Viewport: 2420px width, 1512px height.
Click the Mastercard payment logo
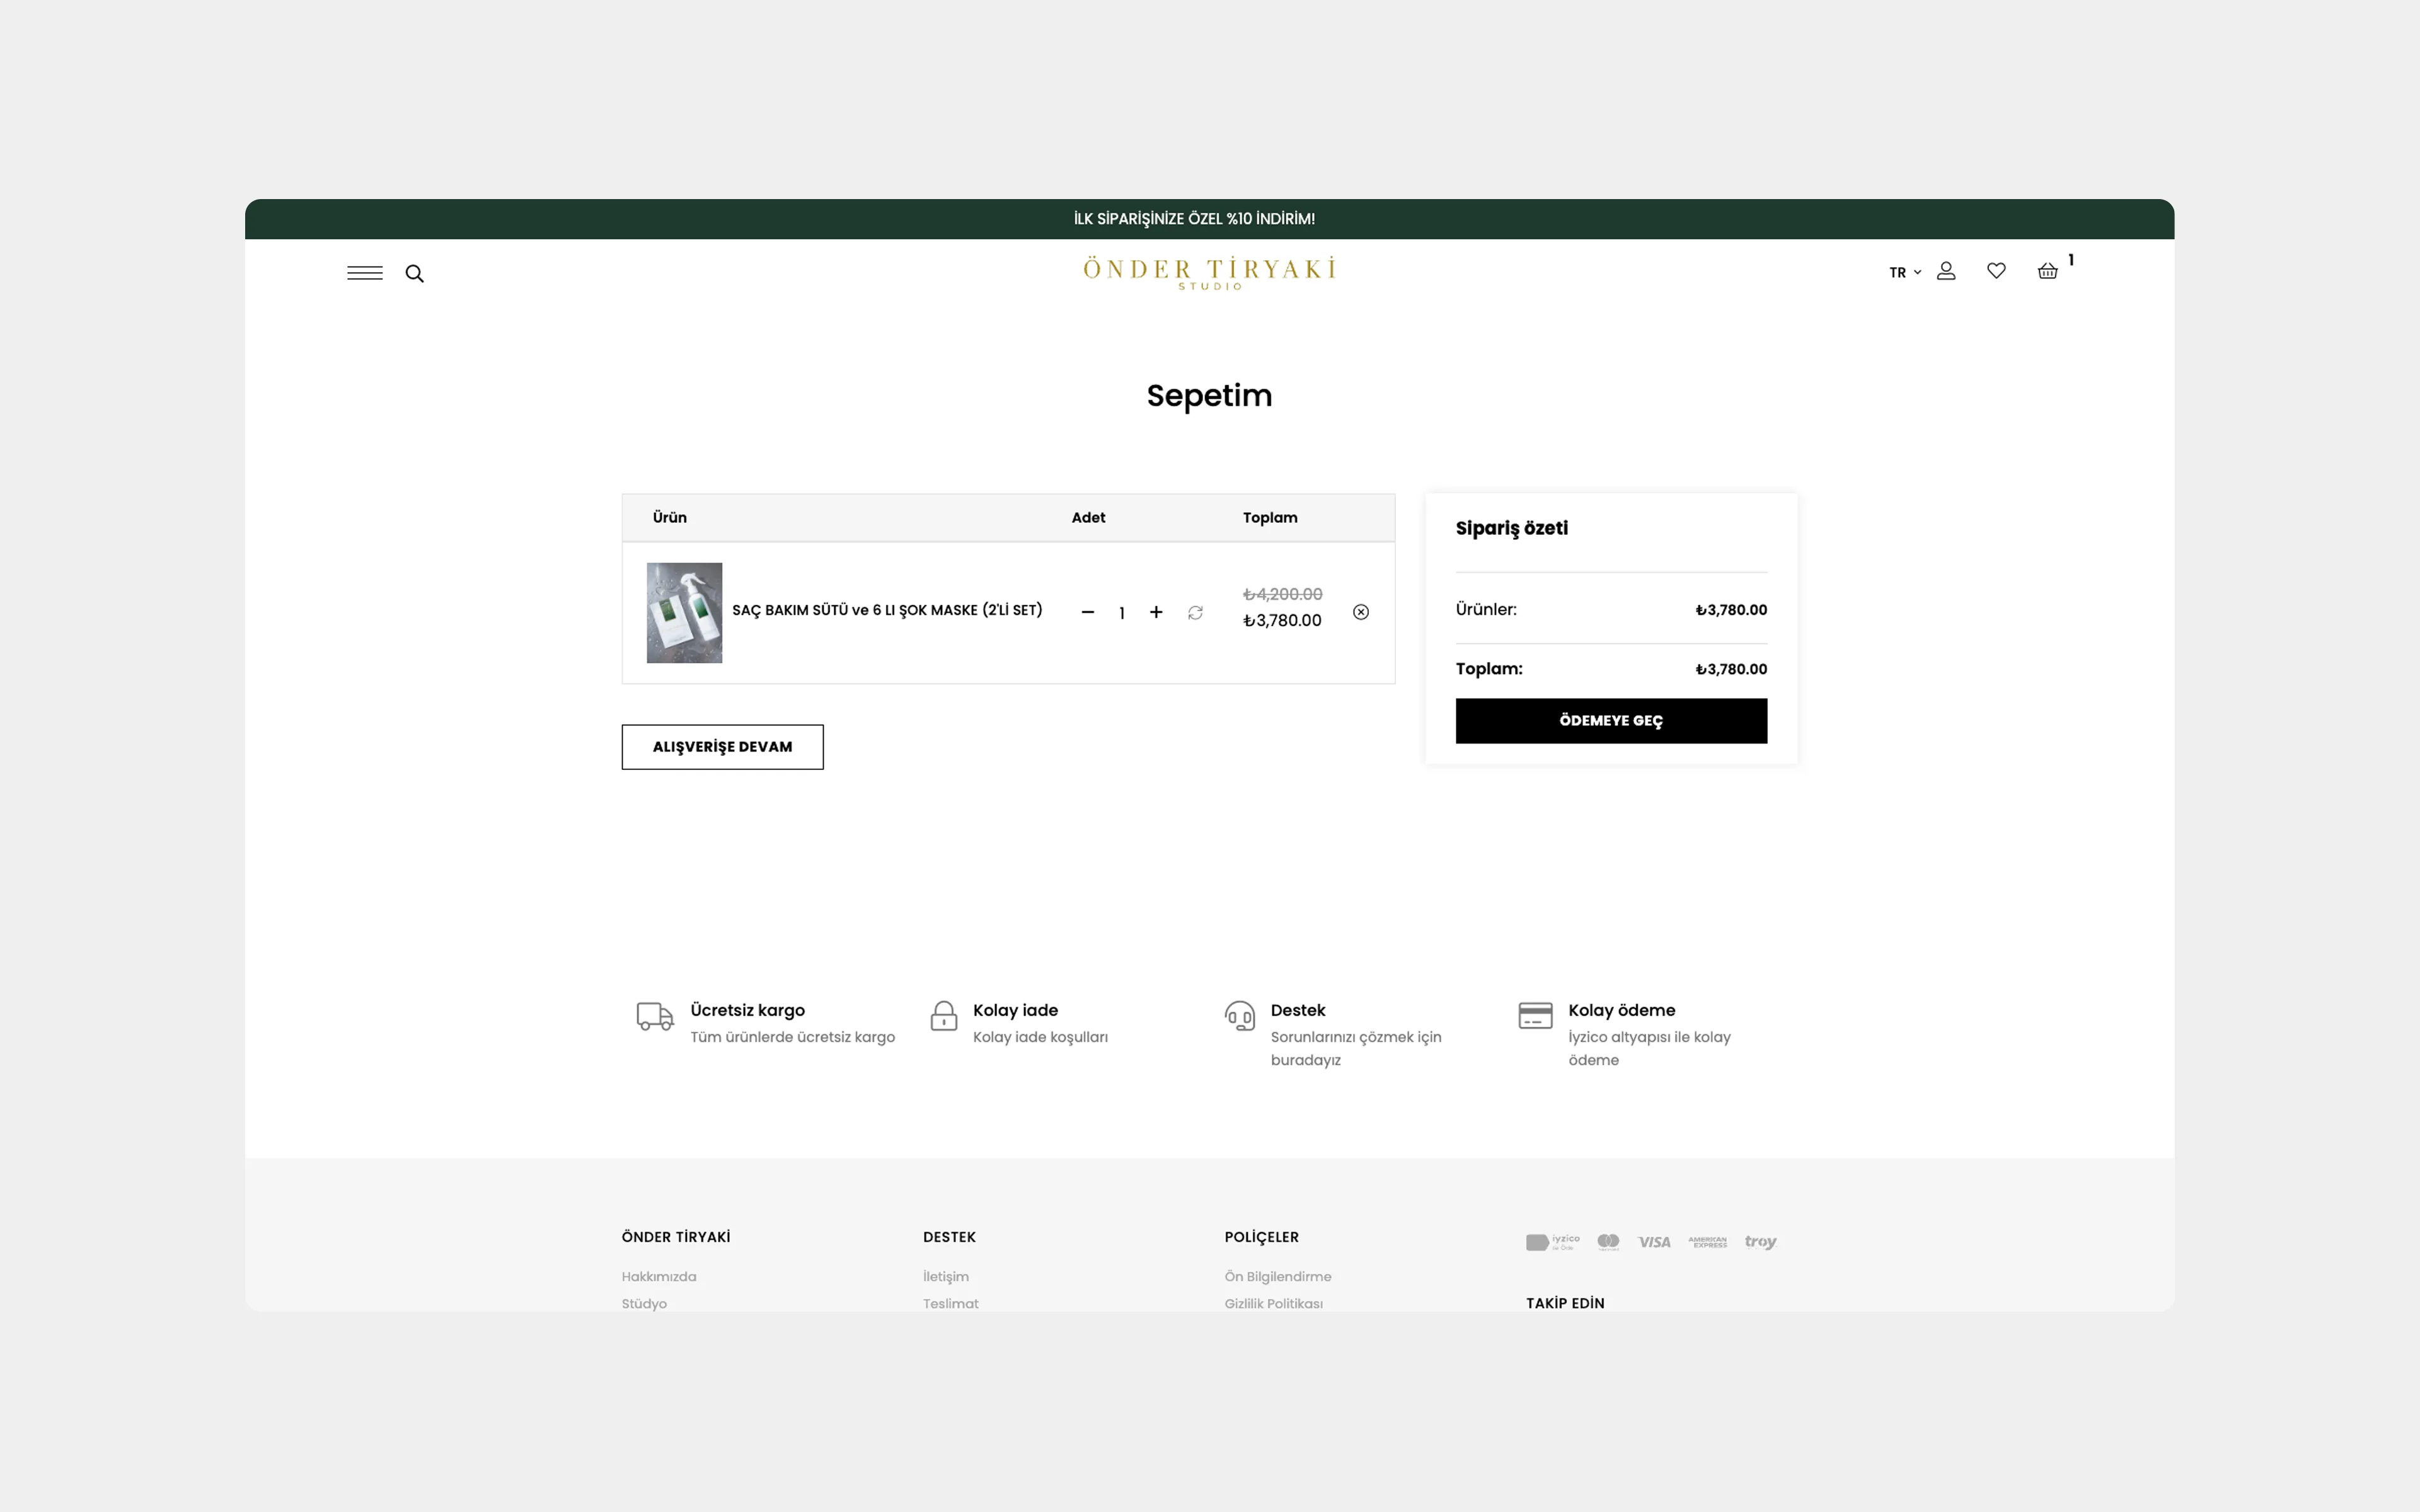[1608, 1242]
